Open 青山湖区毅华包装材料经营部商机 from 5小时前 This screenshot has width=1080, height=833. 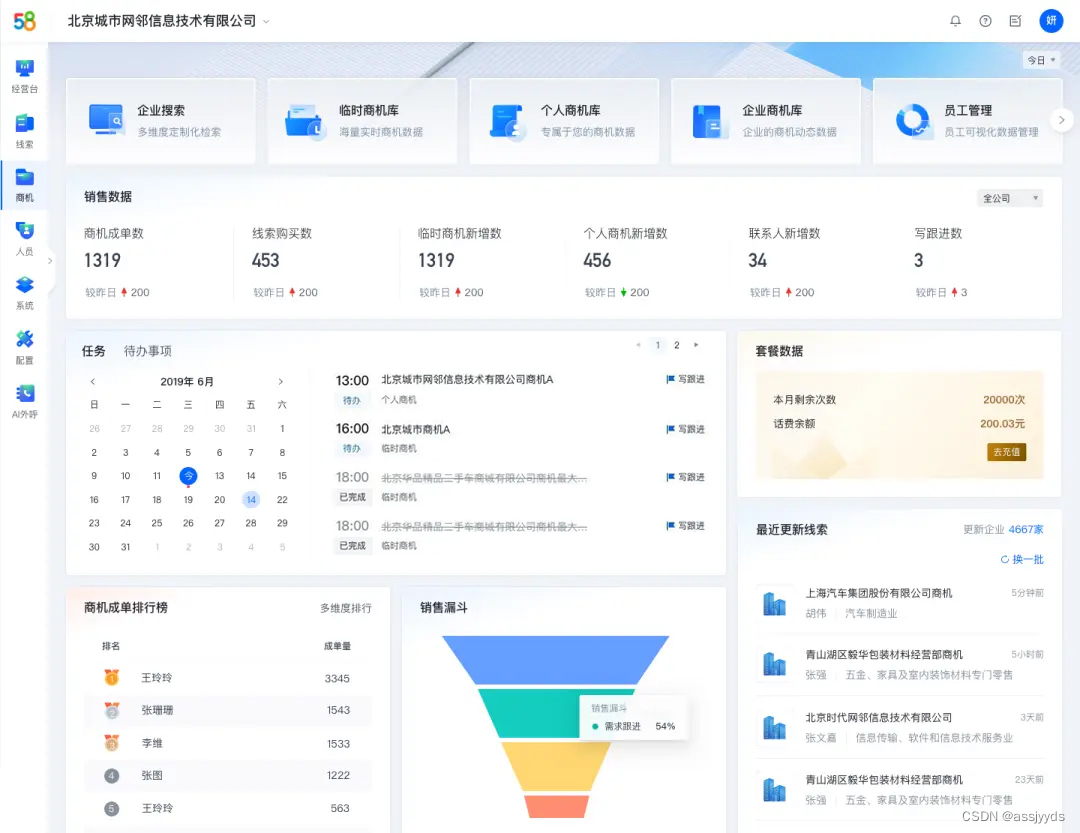[x=884, y=655]
